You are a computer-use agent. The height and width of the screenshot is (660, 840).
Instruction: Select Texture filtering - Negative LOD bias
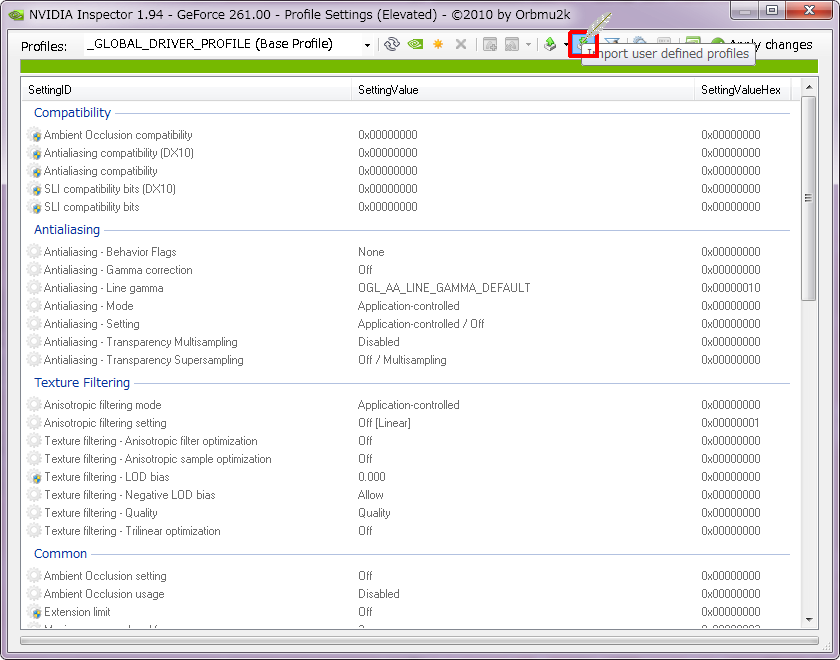[130, 495]
